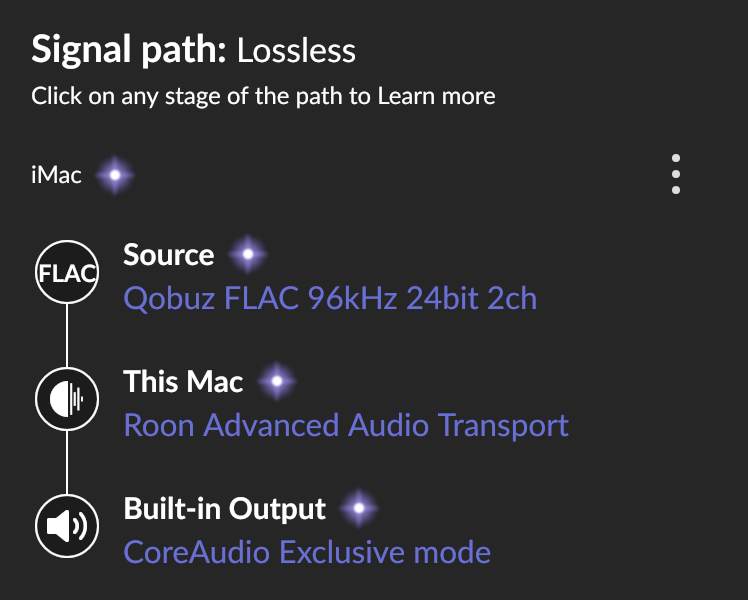Click the purple star next to Built-in Output
This screenshot has height=600, width=748.
click(359, 508)
